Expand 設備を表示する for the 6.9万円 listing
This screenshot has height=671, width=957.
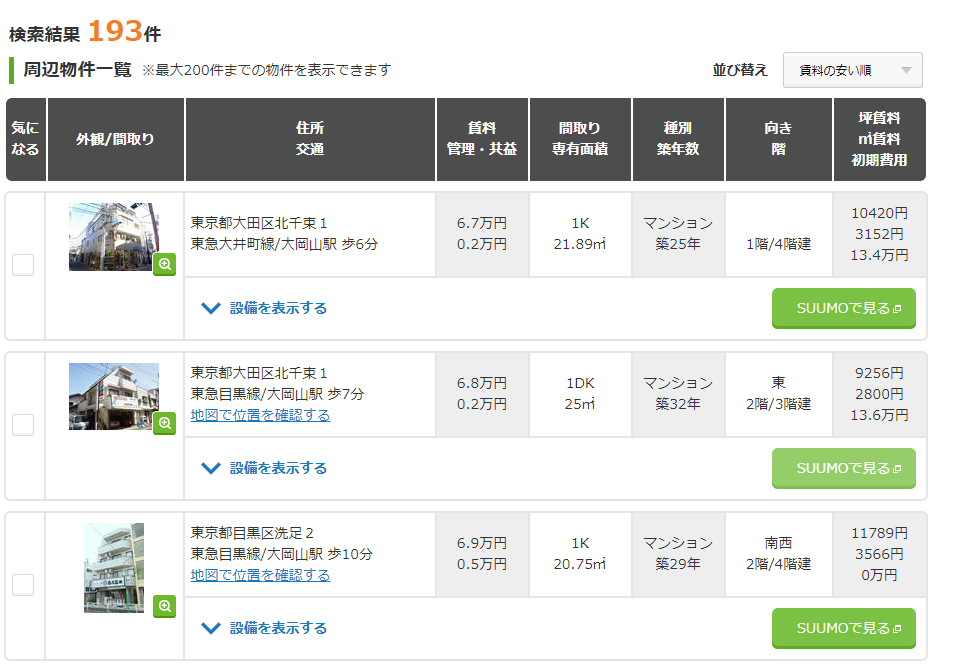coord(265,628)
